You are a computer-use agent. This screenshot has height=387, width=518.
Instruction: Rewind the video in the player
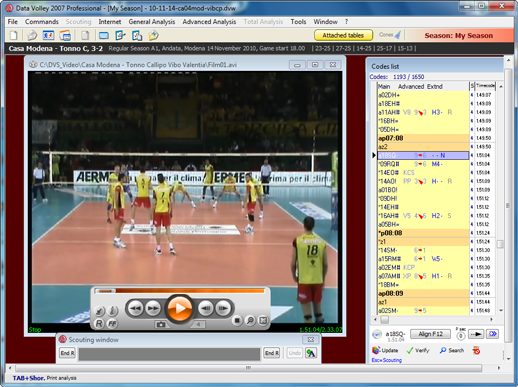pos(135,308)
